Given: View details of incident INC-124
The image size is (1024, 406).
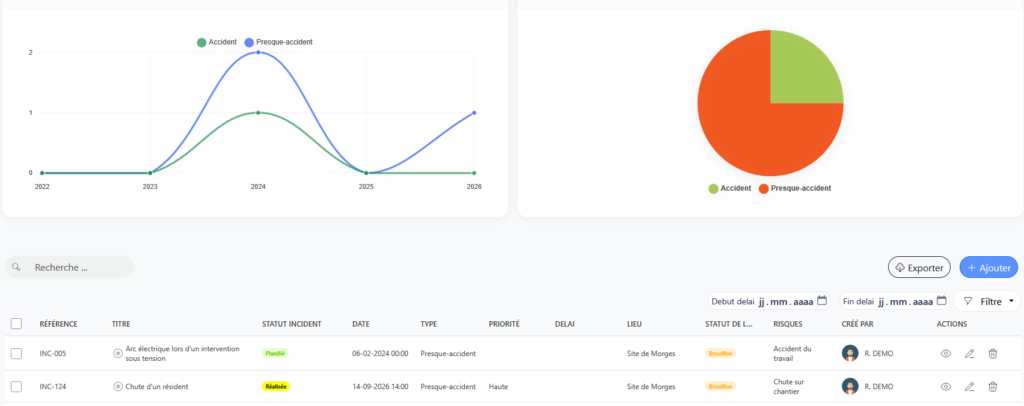Looking at the screenshot, I should [x=945, y=386].
